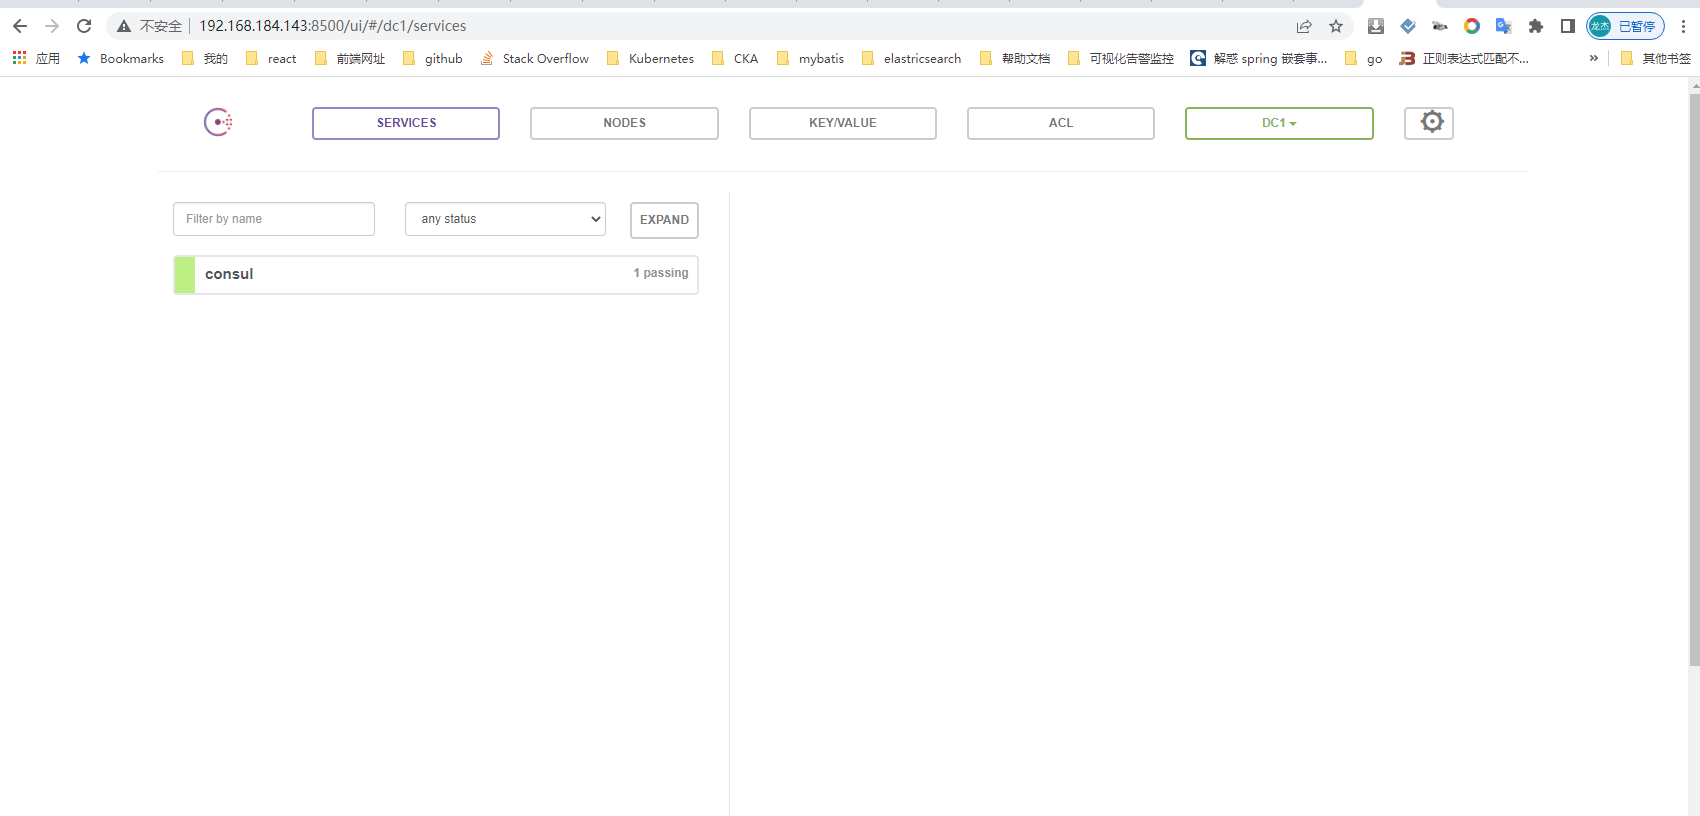The height and width of the screenshot is (816, 1700).
Task: Open the download extension icon
Action: coord(1376,26)
